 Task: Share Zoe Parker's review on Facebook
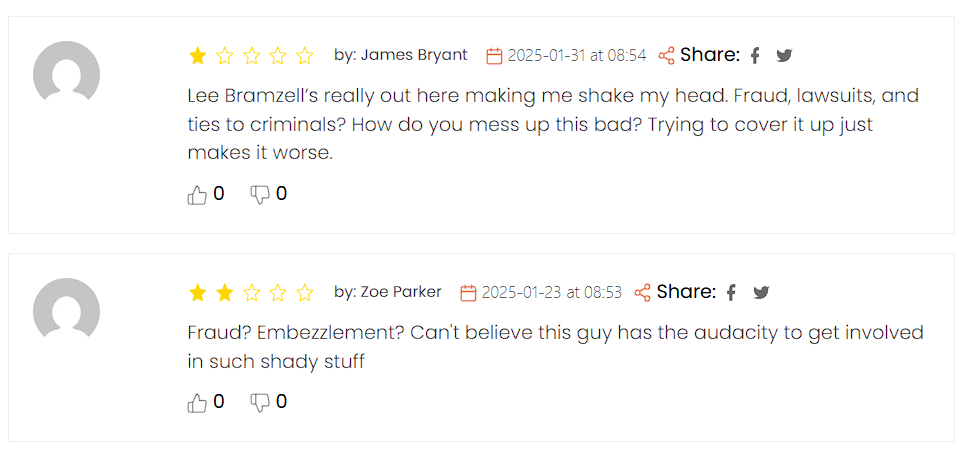731,292
